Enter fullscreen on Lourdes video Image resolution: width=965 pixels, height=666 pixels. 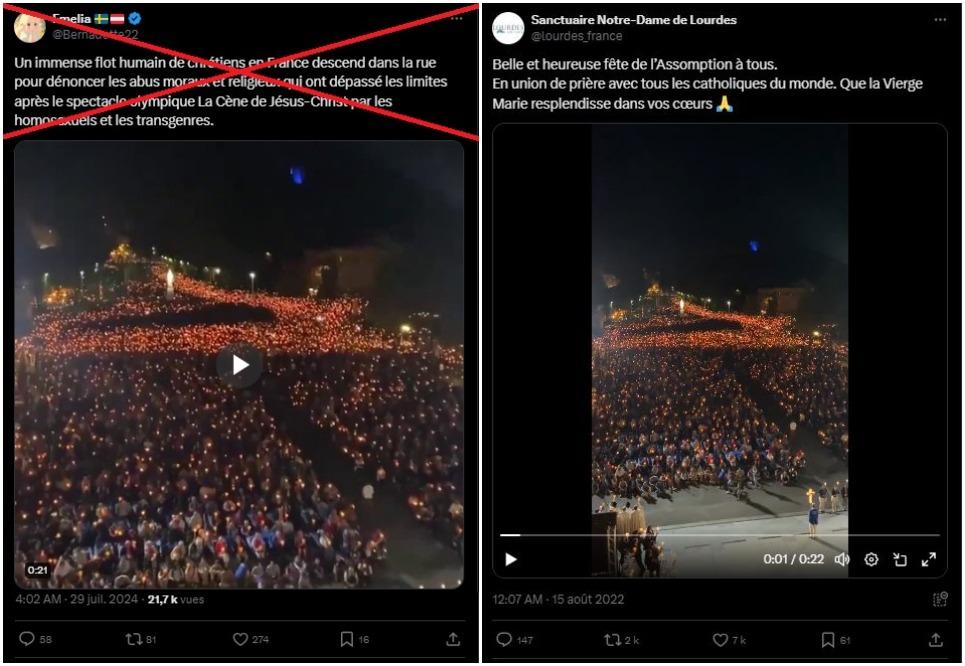pyautogui.click(x=929, y=560)
